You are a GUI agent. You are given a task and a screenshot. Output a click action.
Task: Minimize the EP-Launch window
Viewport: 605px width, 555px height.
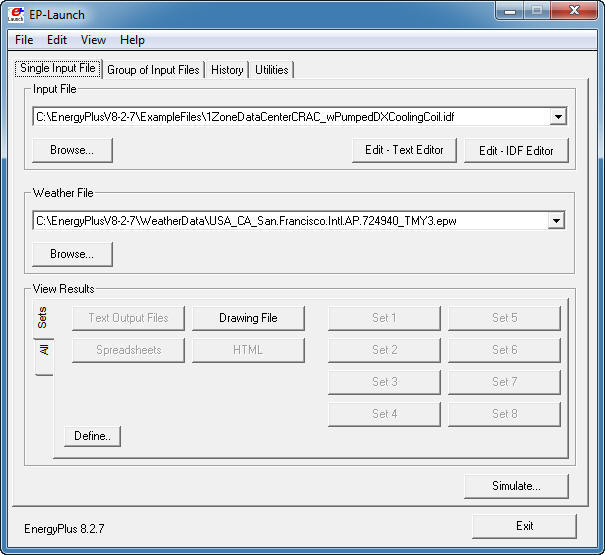click(510, 11)
